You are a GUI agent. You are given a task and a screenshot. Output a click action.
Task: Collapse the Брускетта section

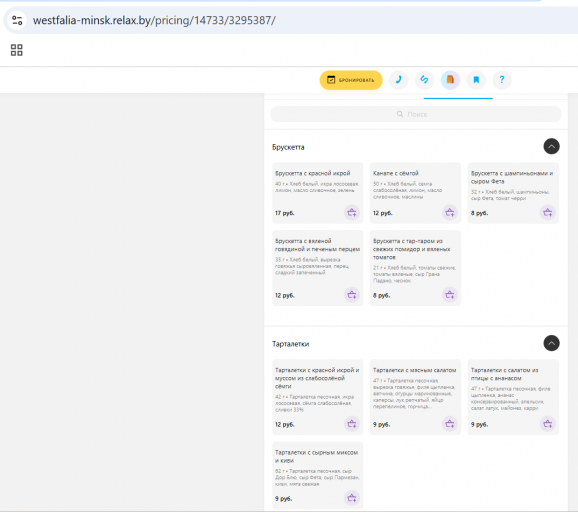pyautogui.click(x=551, y=146)
